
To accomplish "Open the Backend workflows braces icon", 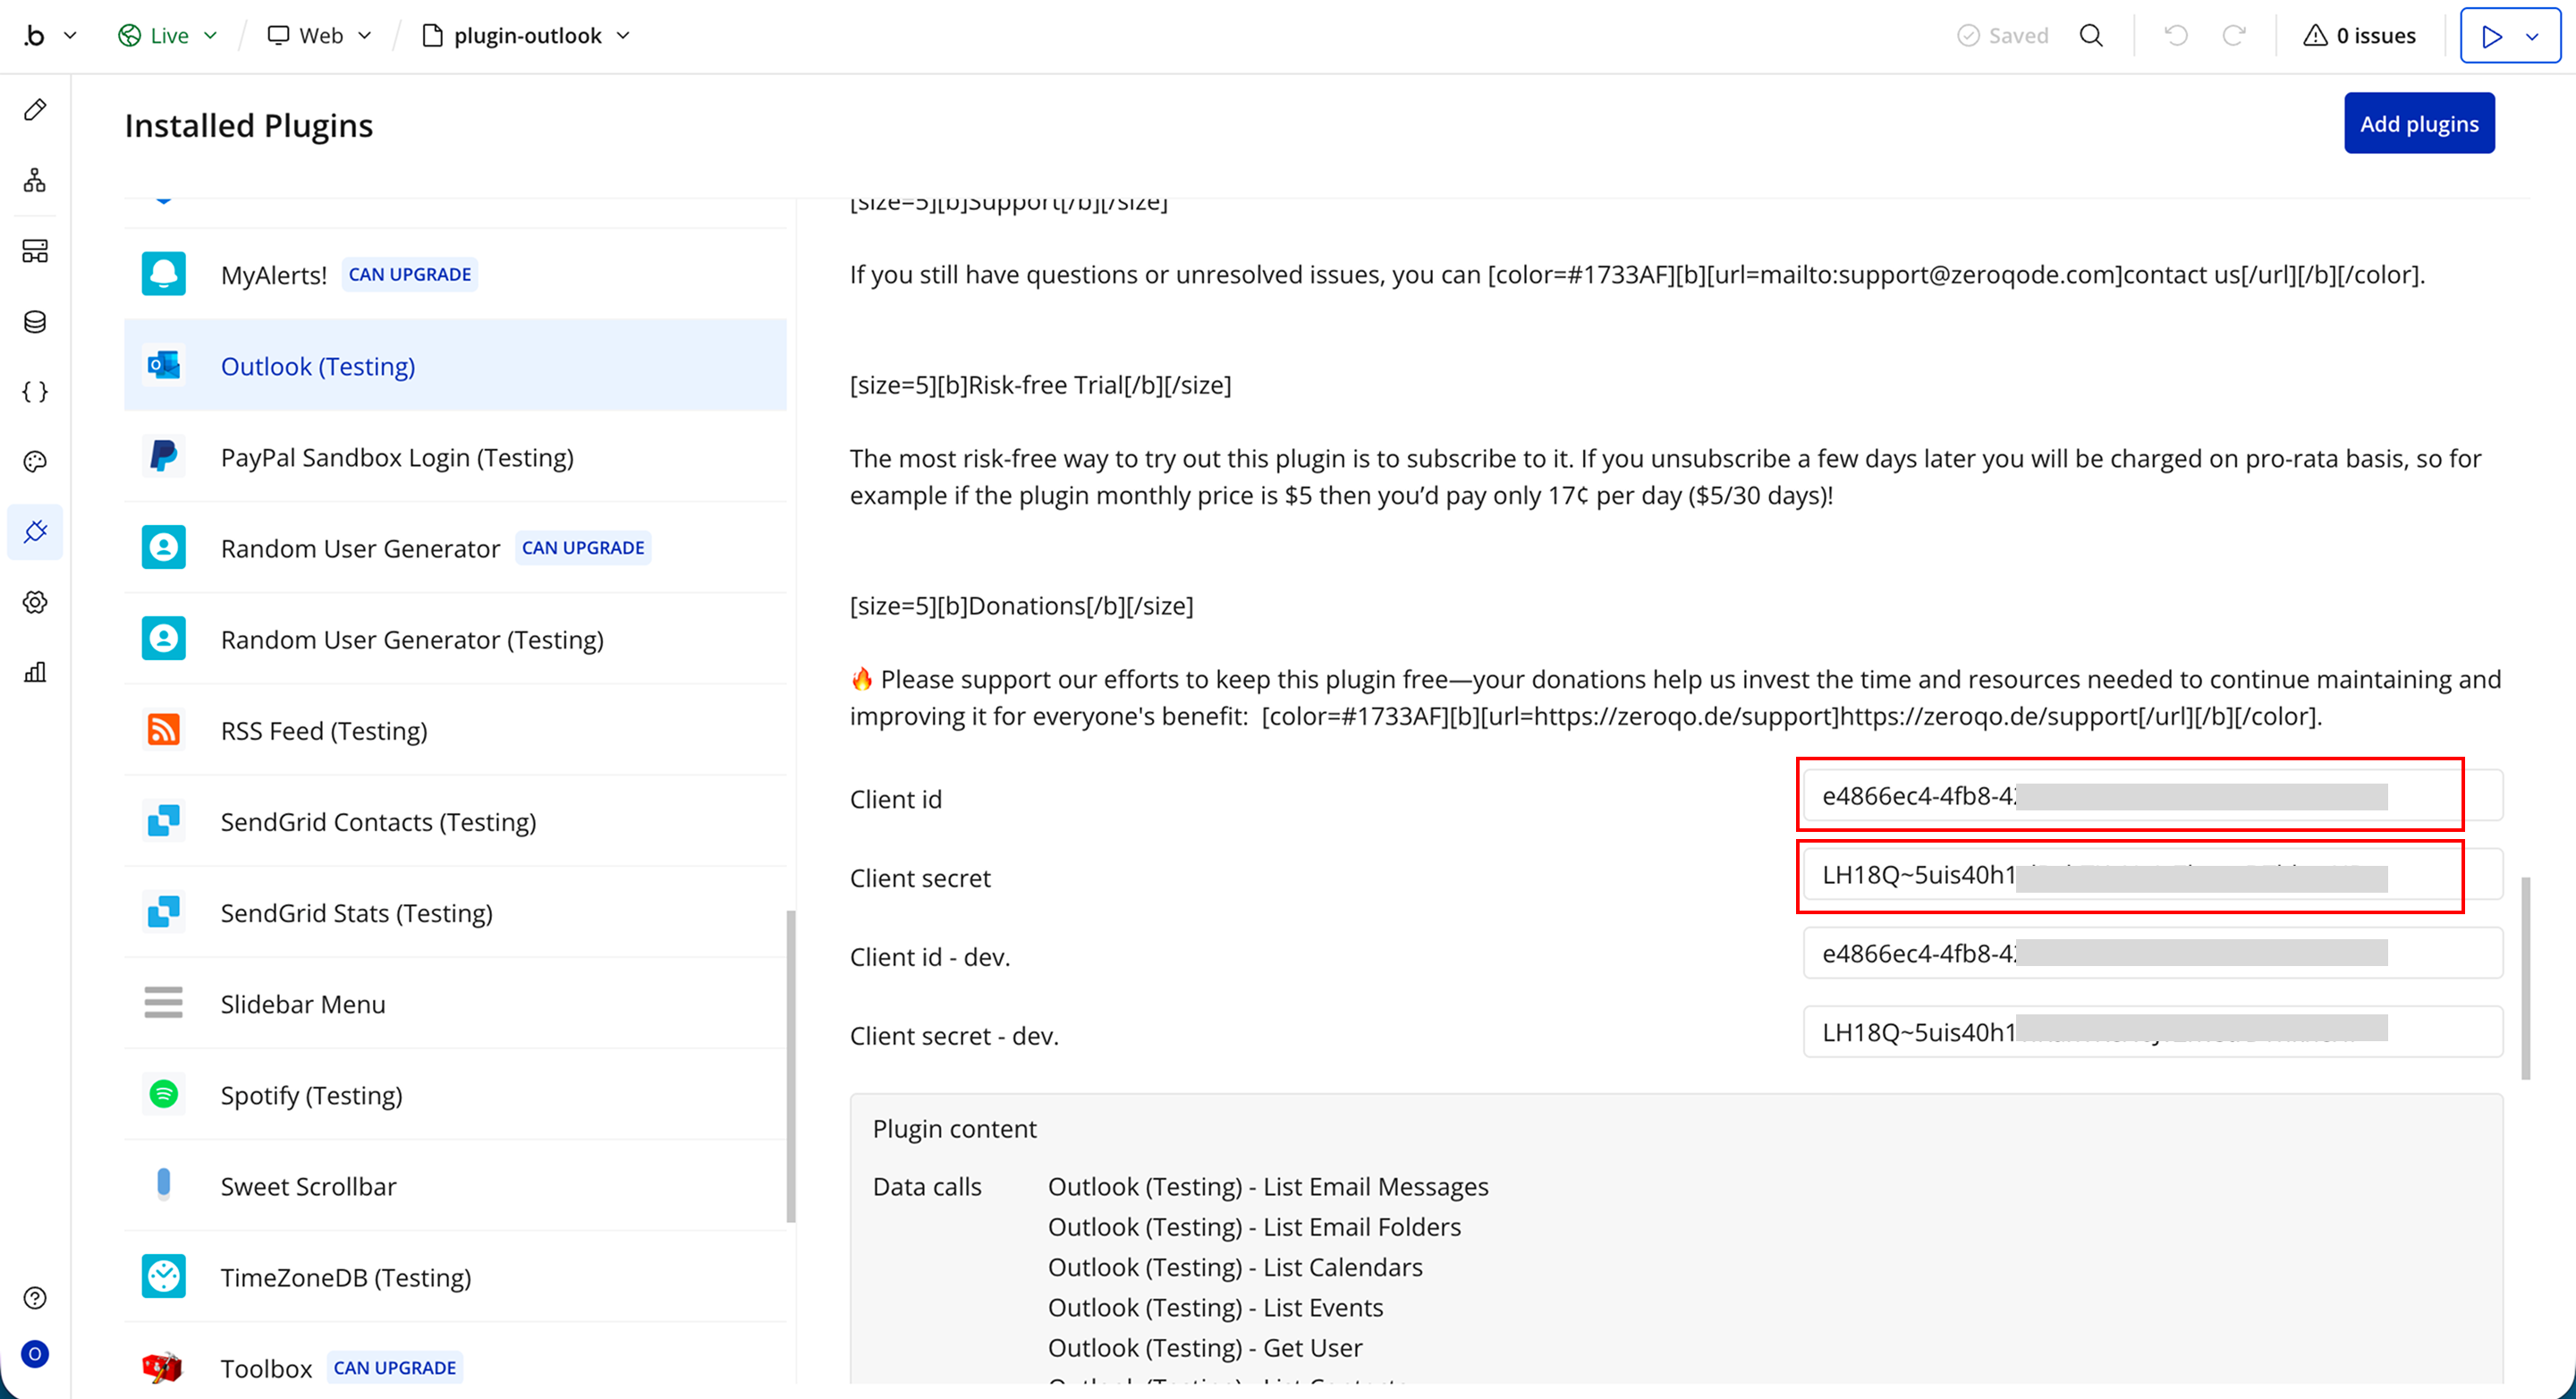I will pyautogui.click(x=35, y=391).
